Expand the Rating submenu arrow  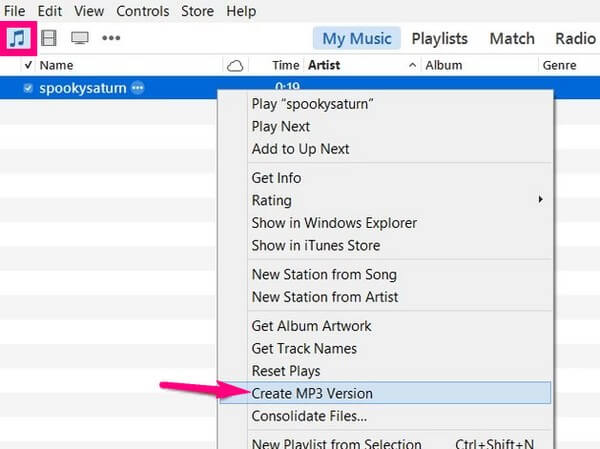coord(540,199)
